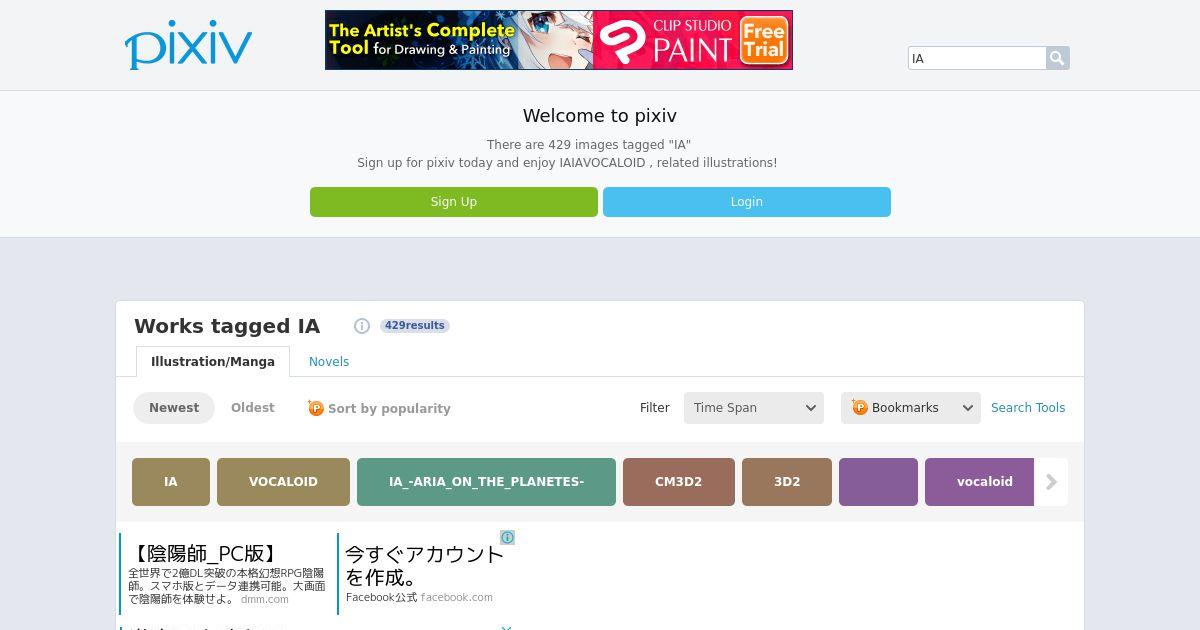
Task: Click the green Sign Up button
Action: [x=454, y=202]
